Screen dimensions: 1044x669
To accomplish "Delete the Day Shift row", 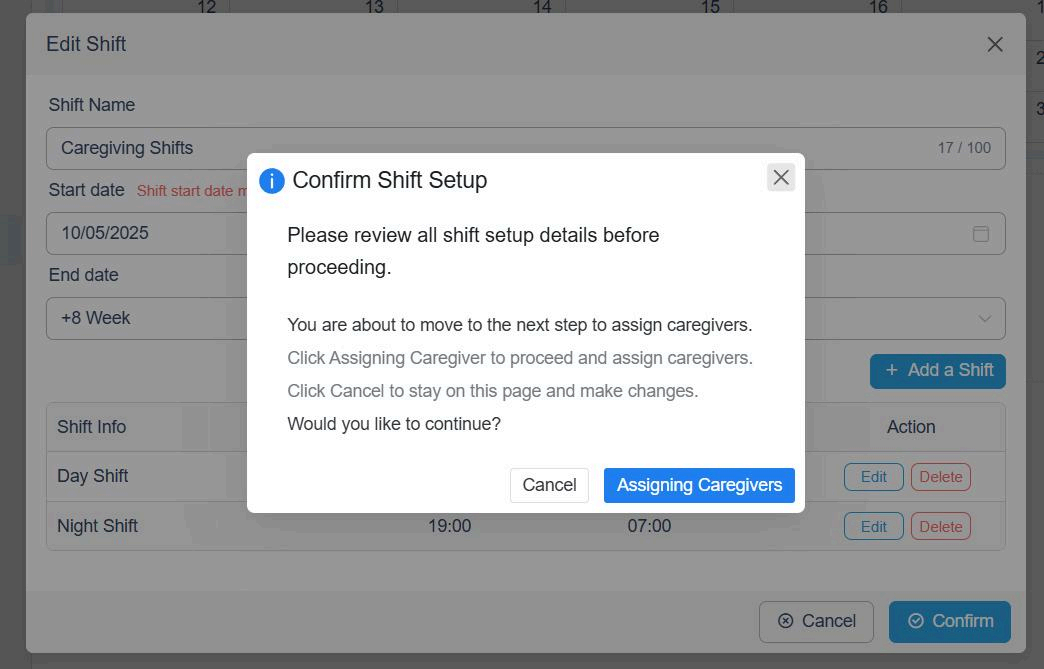I will coord(940,477).
